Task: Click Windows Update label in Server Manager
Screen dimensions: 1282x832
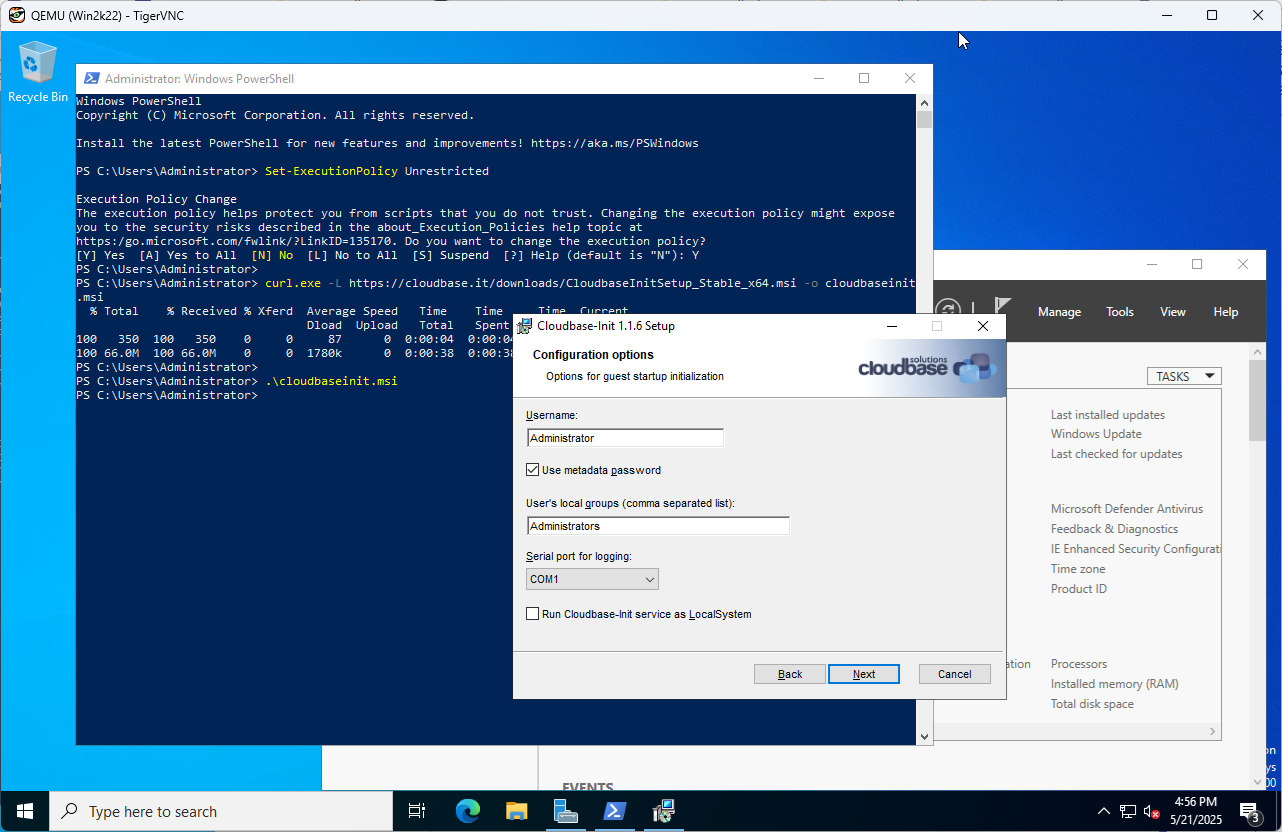Action: [1096, 434]
